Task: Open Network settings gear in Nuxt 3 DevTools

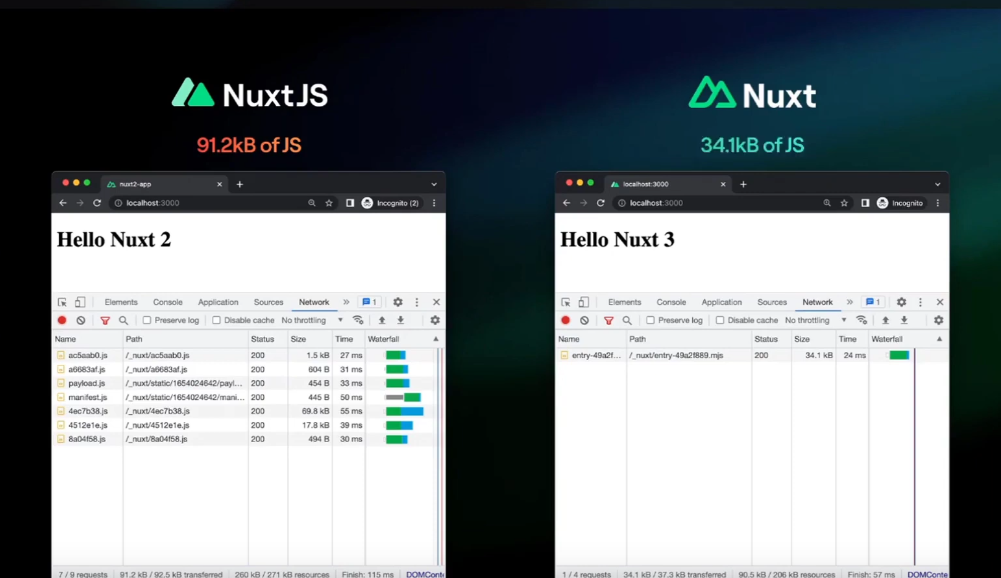Action: (938, 320)
